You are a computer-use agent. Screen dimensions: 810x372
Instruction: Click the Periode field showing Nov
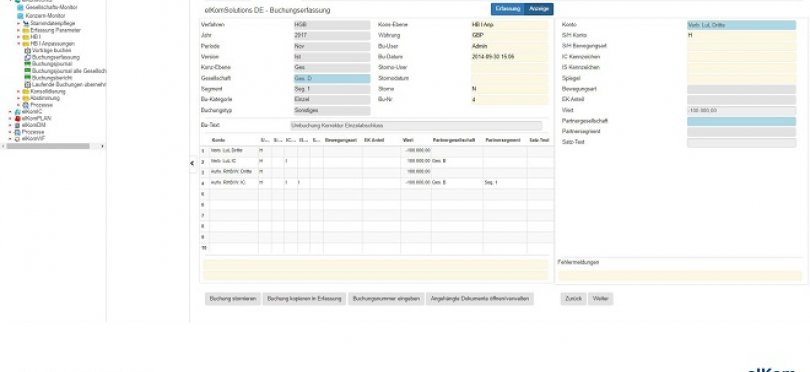pyautogui.click(x=332, y=46)
